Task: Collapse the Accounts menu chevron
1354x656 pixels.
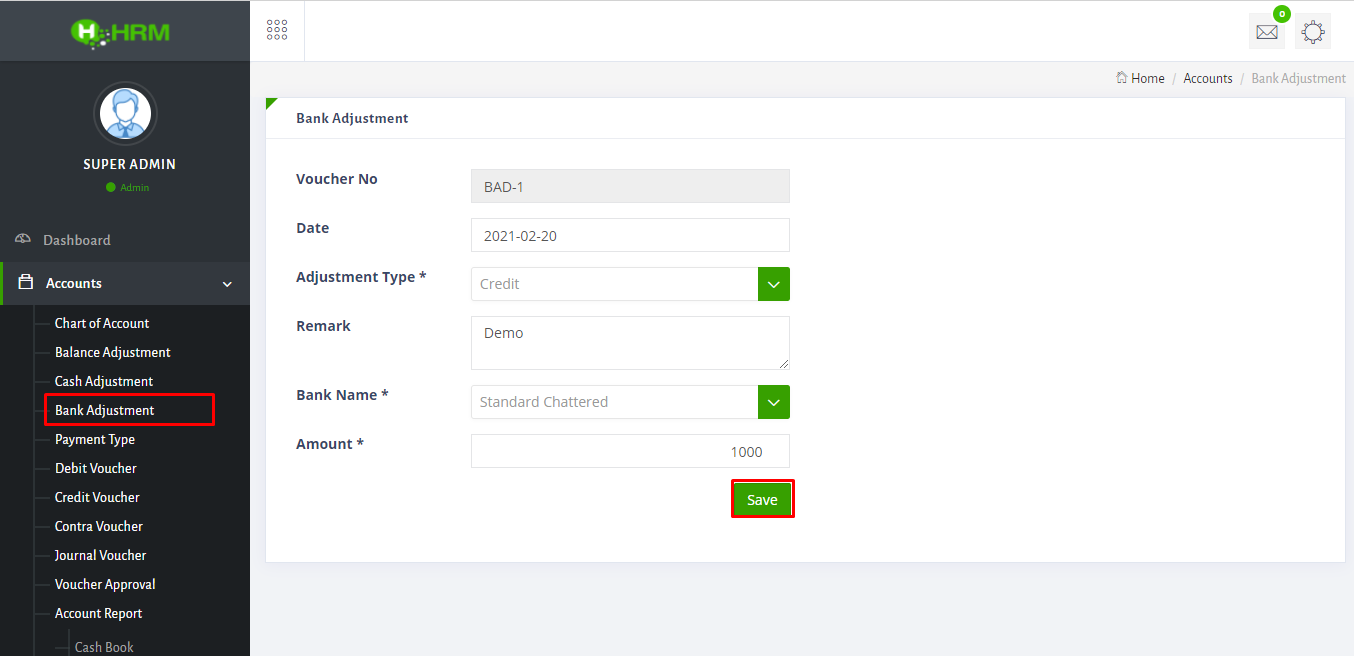Action: [227, 284]
